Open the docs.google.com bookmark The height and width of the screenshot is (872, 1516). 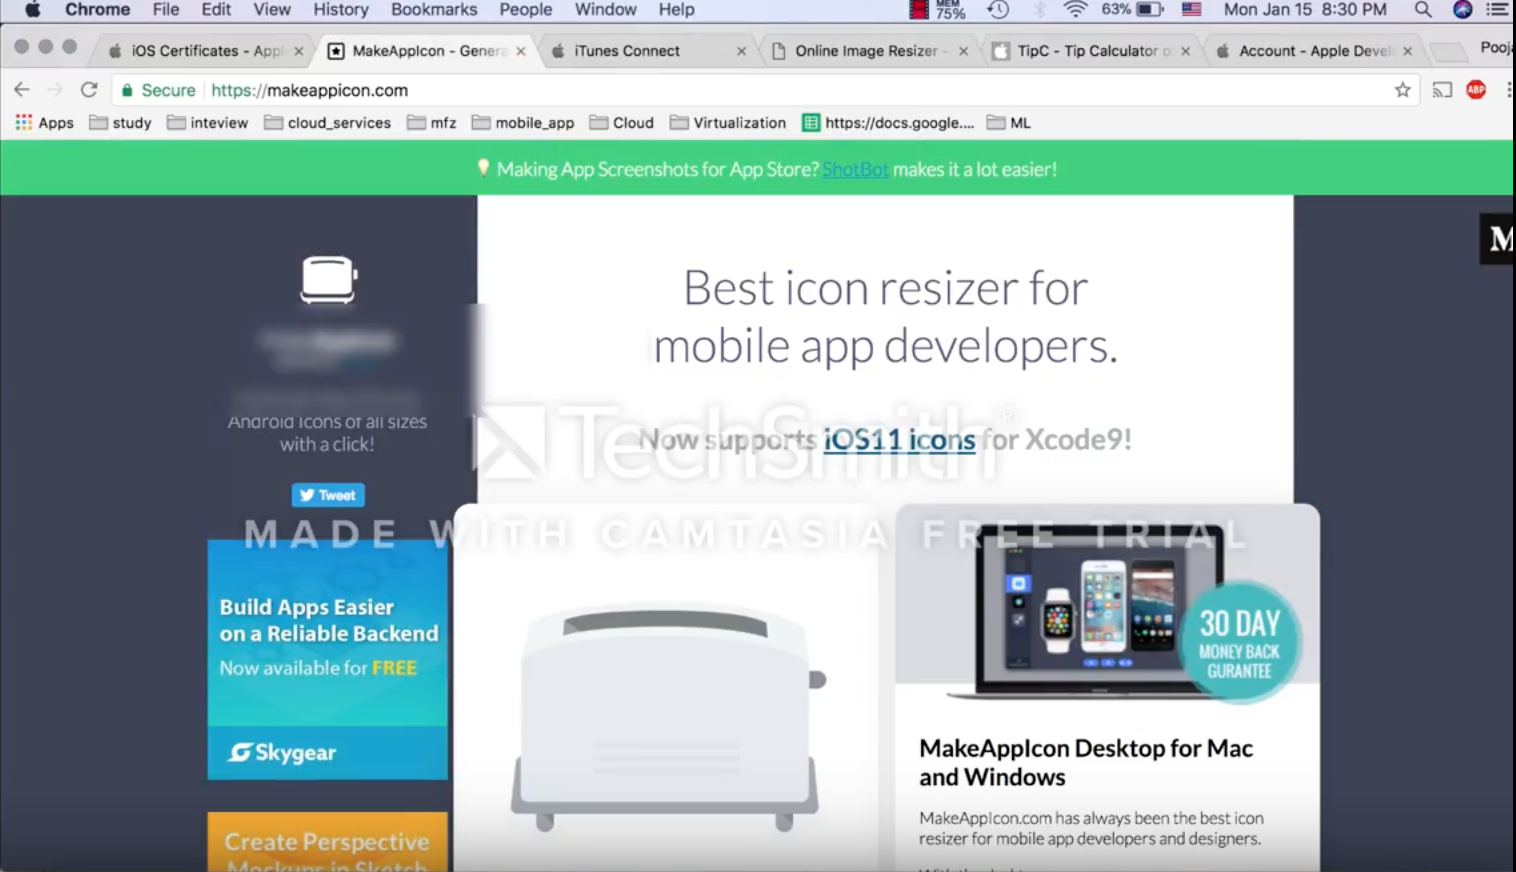(888, 123)
